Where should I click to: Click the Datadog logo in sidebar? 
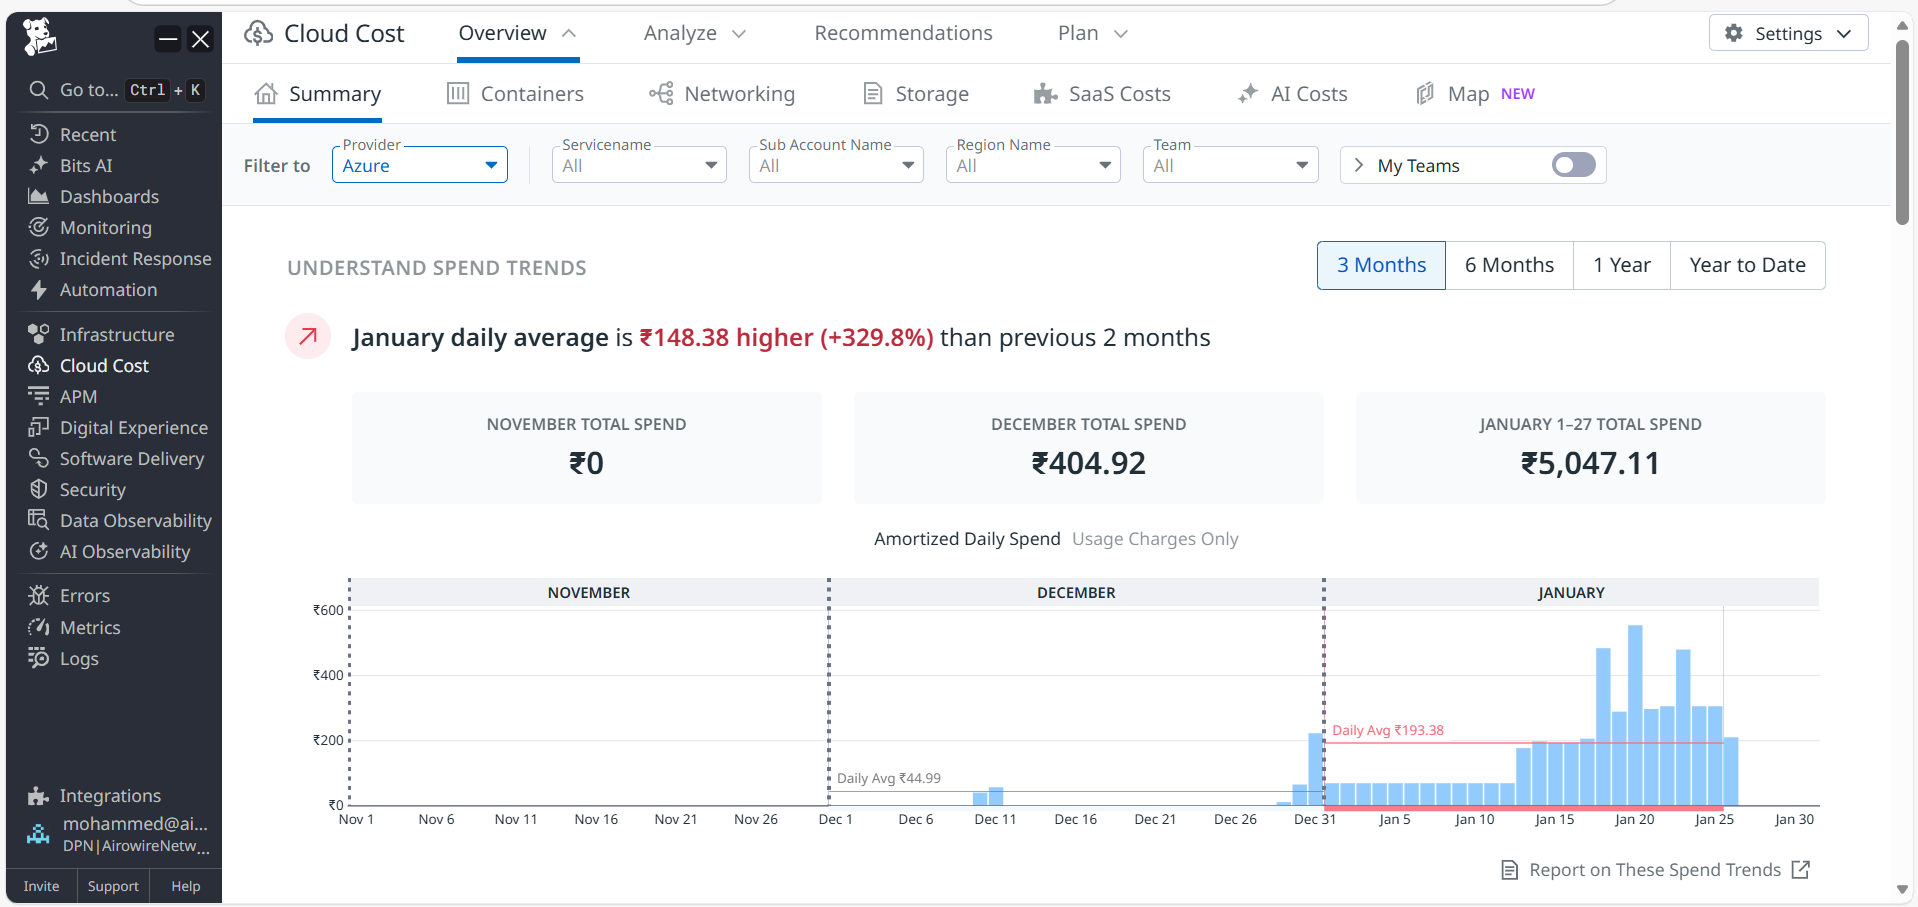click(x=40, y=37)
